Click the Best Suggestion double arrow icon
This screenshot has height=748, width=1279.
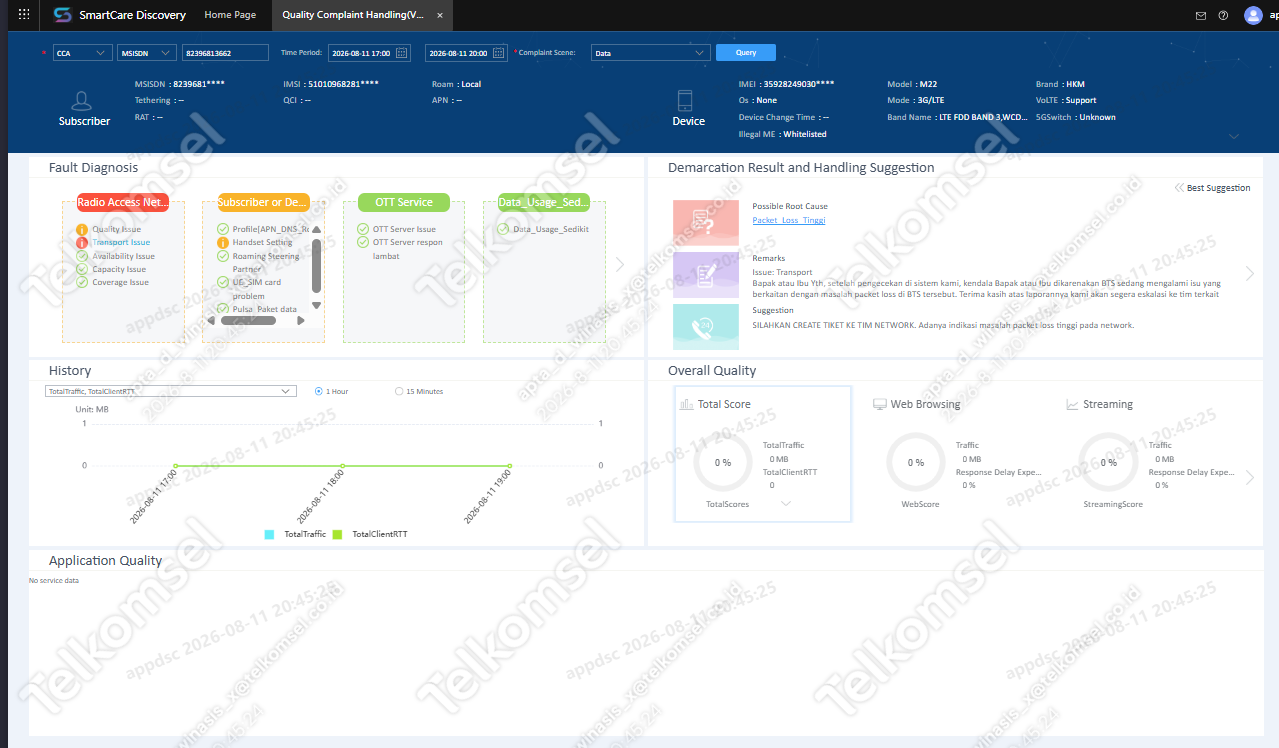(x=1179, y=188)
